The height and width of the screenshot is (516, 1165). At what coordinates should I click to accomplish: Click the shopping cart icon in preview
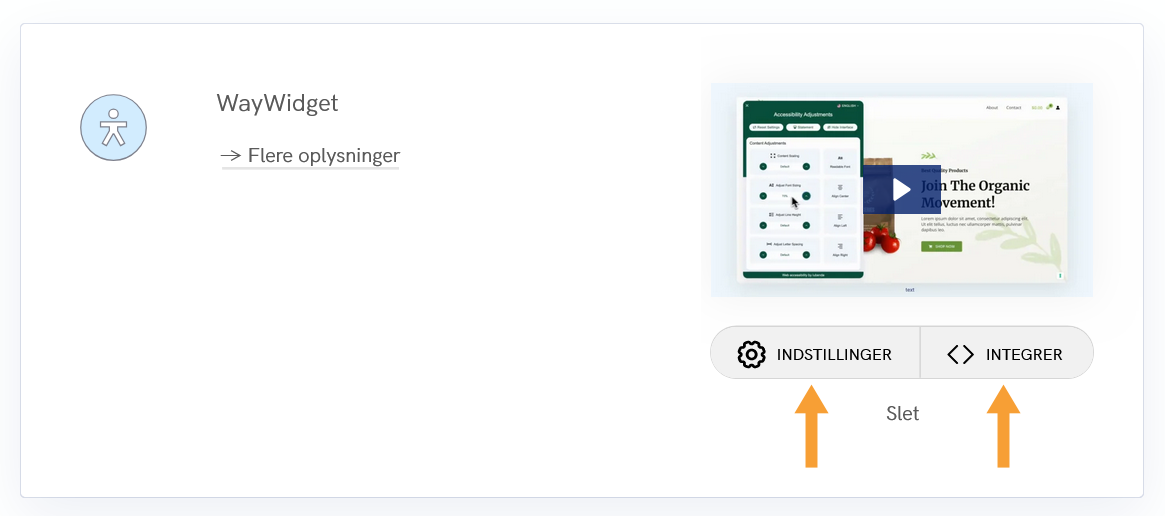tap(1049, 107)
